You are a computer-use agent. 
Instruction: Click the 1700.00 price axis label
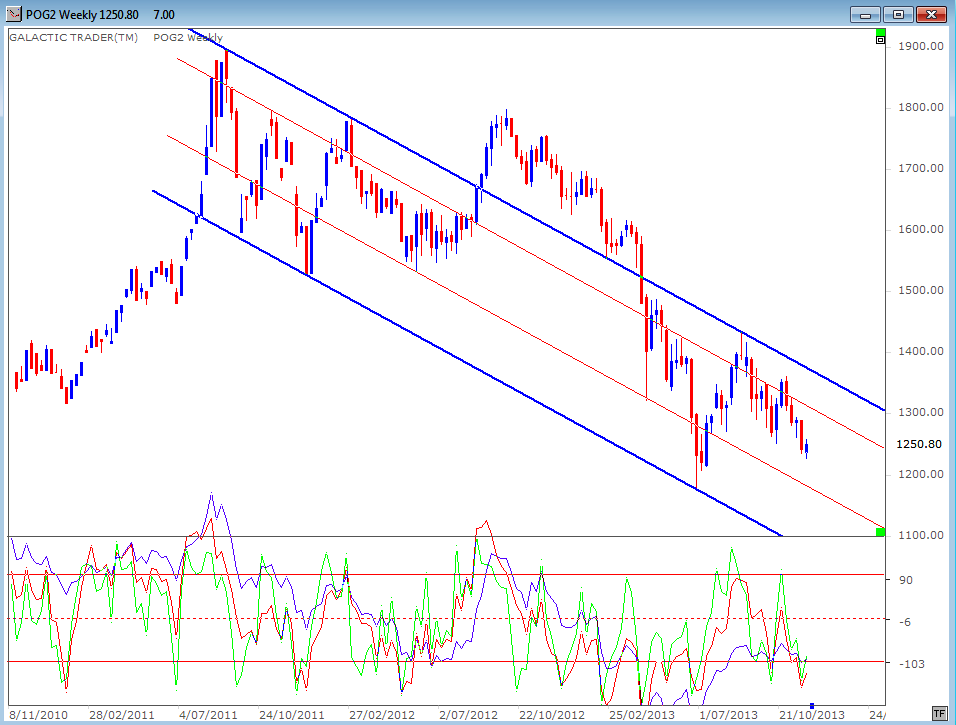[921, 168]
